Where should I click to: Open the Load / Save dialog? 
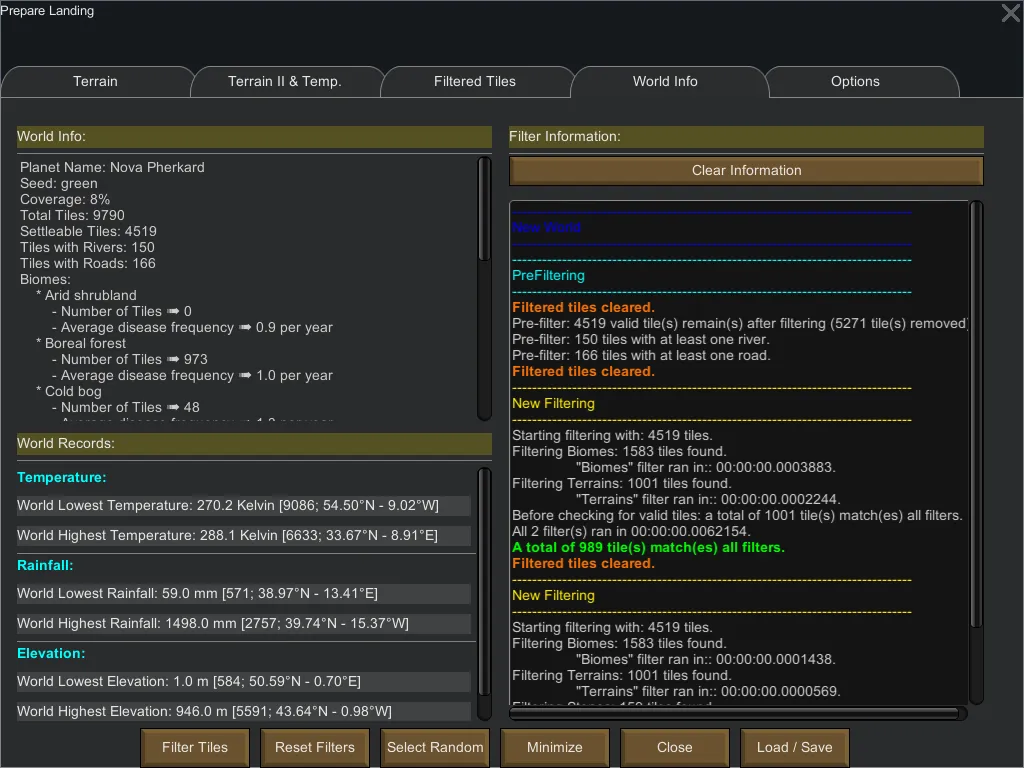coord(795,747)
